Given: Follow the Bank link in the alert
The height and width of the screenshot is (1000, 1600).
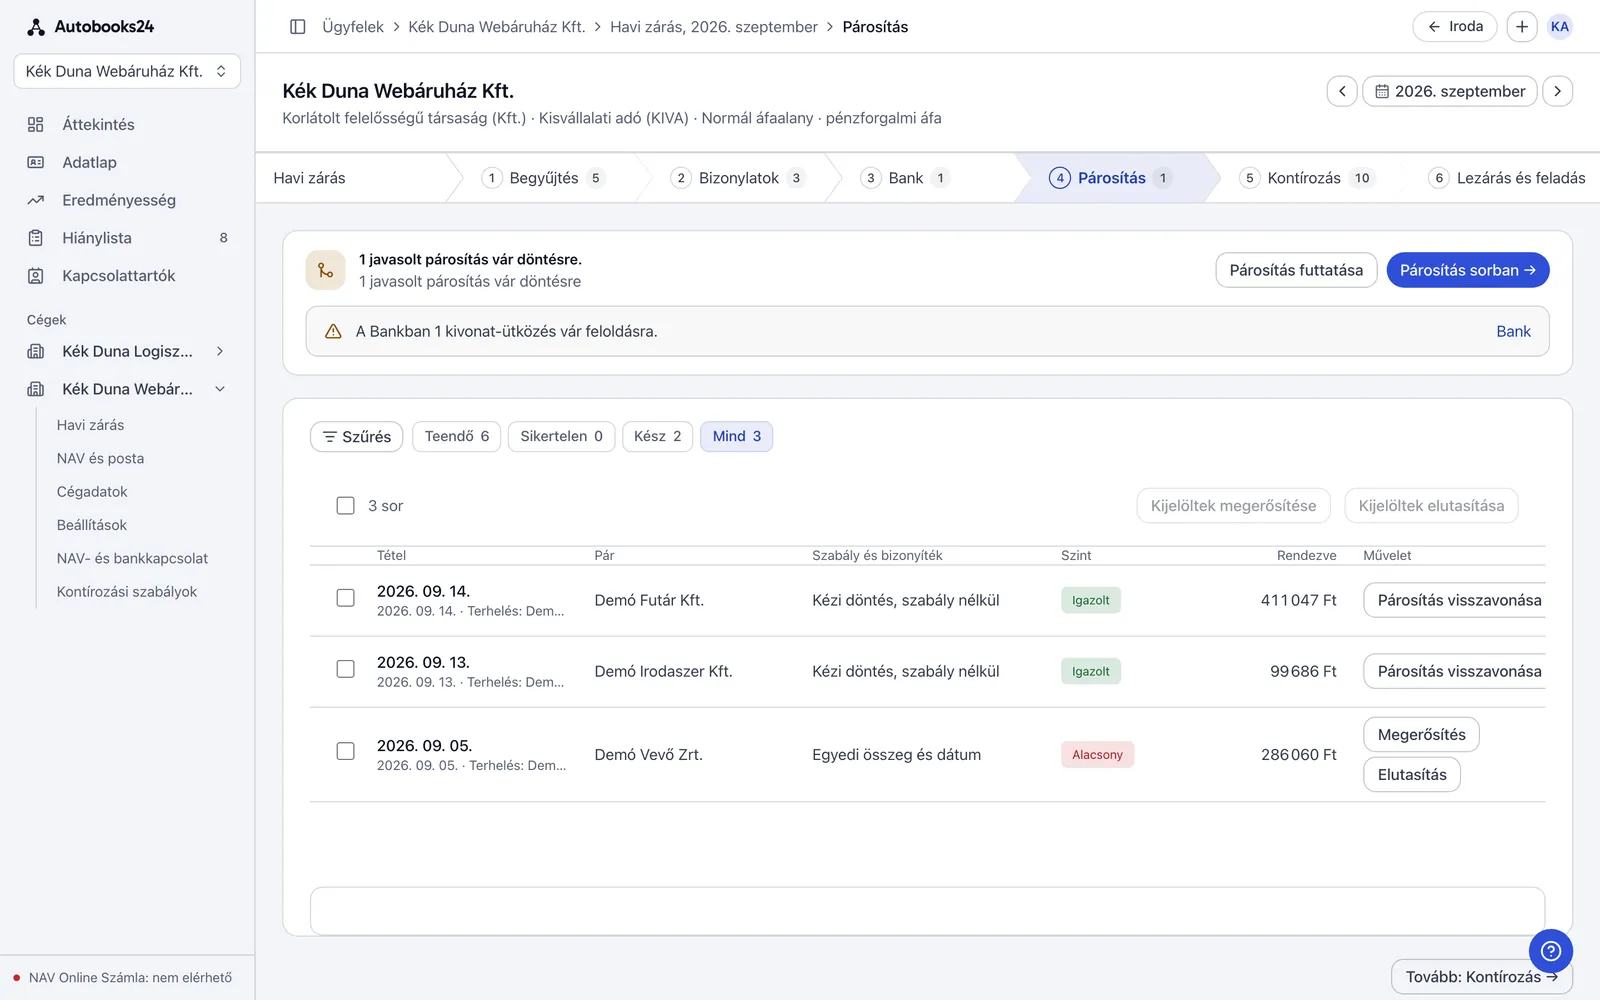Looking at the screenshot, I should point(1513,332).
